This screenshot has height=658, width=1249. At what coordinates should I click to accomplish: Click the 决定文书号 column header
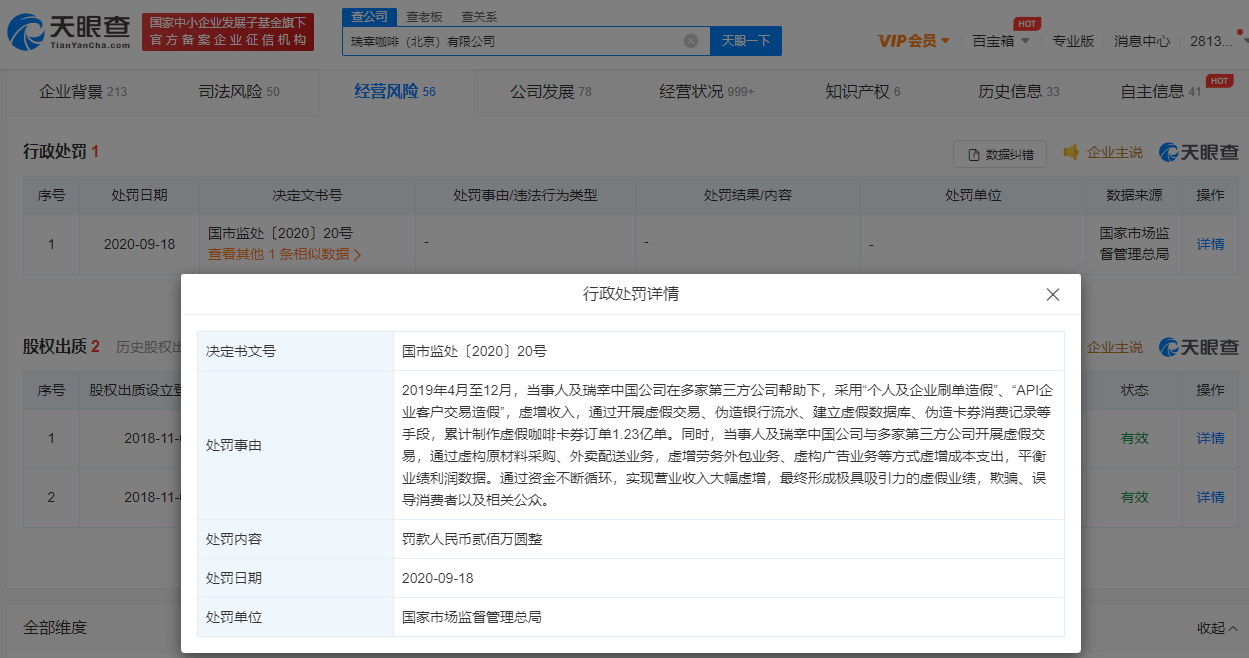pyautogui.click(x=308, y=195)
